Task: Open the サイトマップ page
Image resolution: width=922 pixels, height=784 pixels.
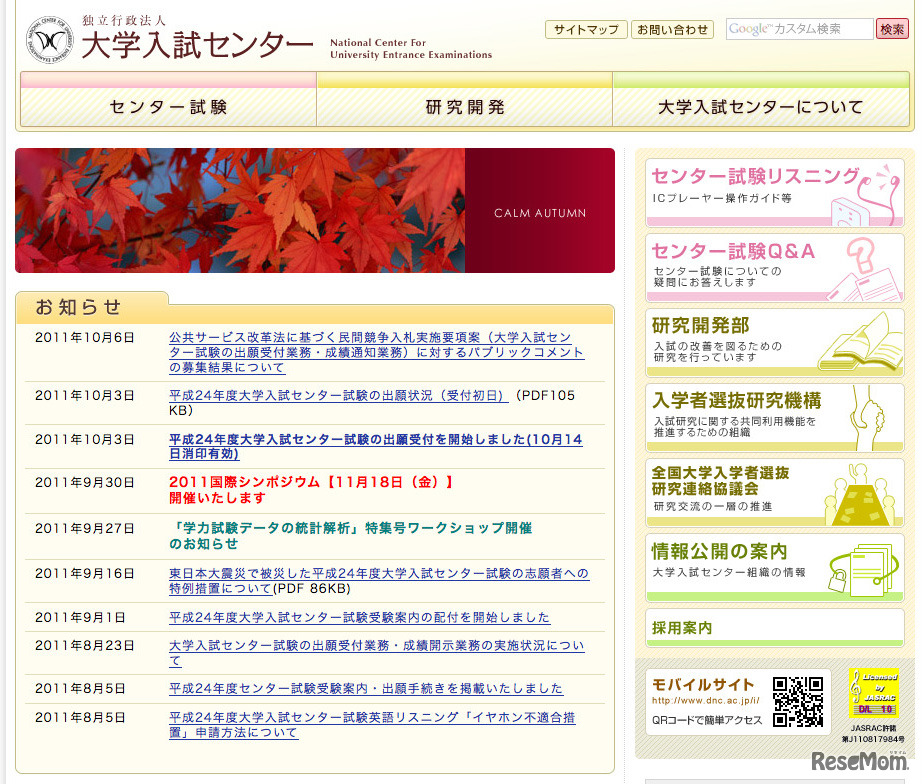Action: (586, 30)
